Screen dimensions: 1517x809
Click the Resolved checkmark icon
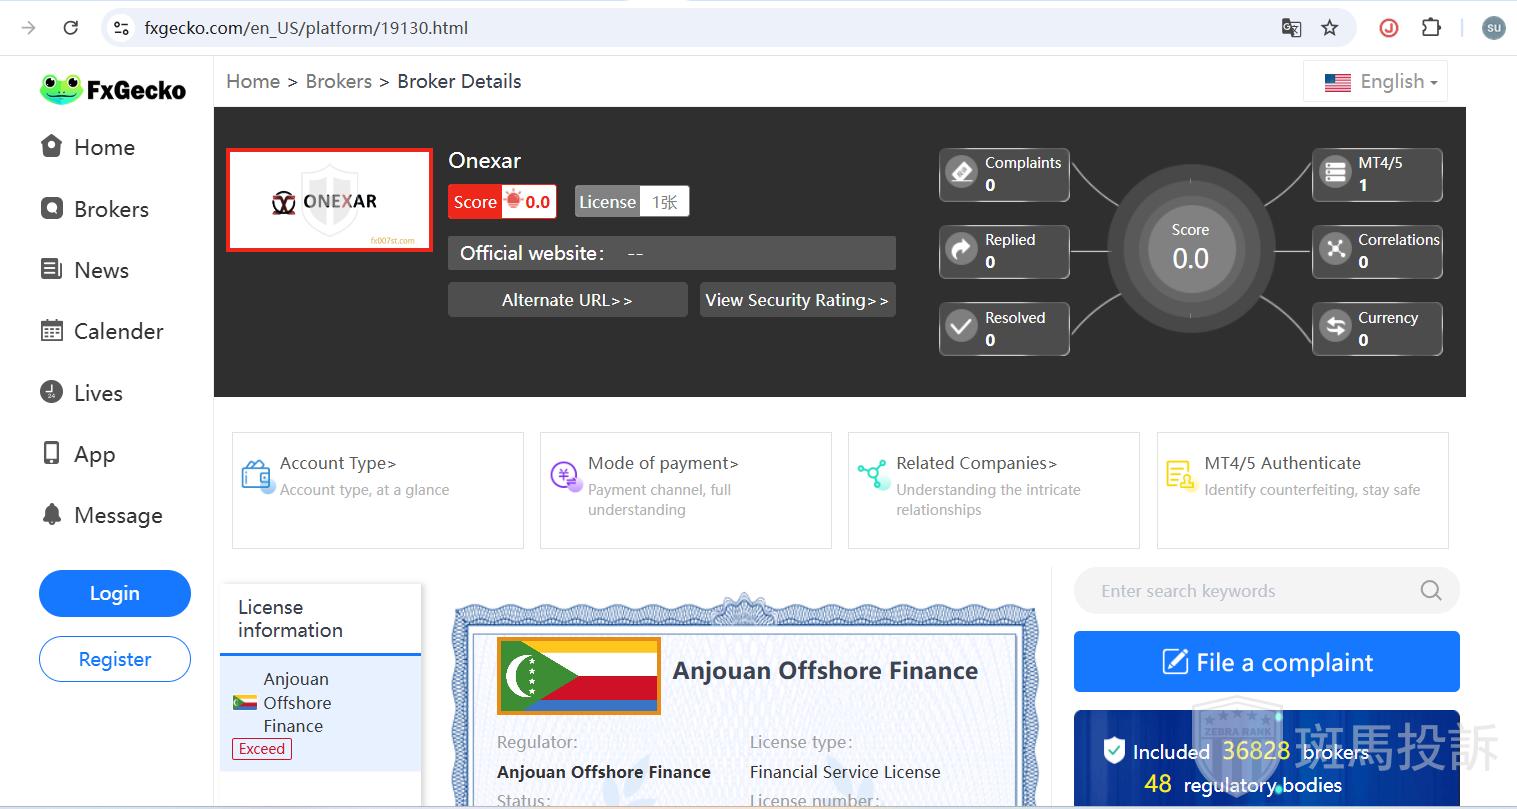pyautogui.click(x=961, y=327)
